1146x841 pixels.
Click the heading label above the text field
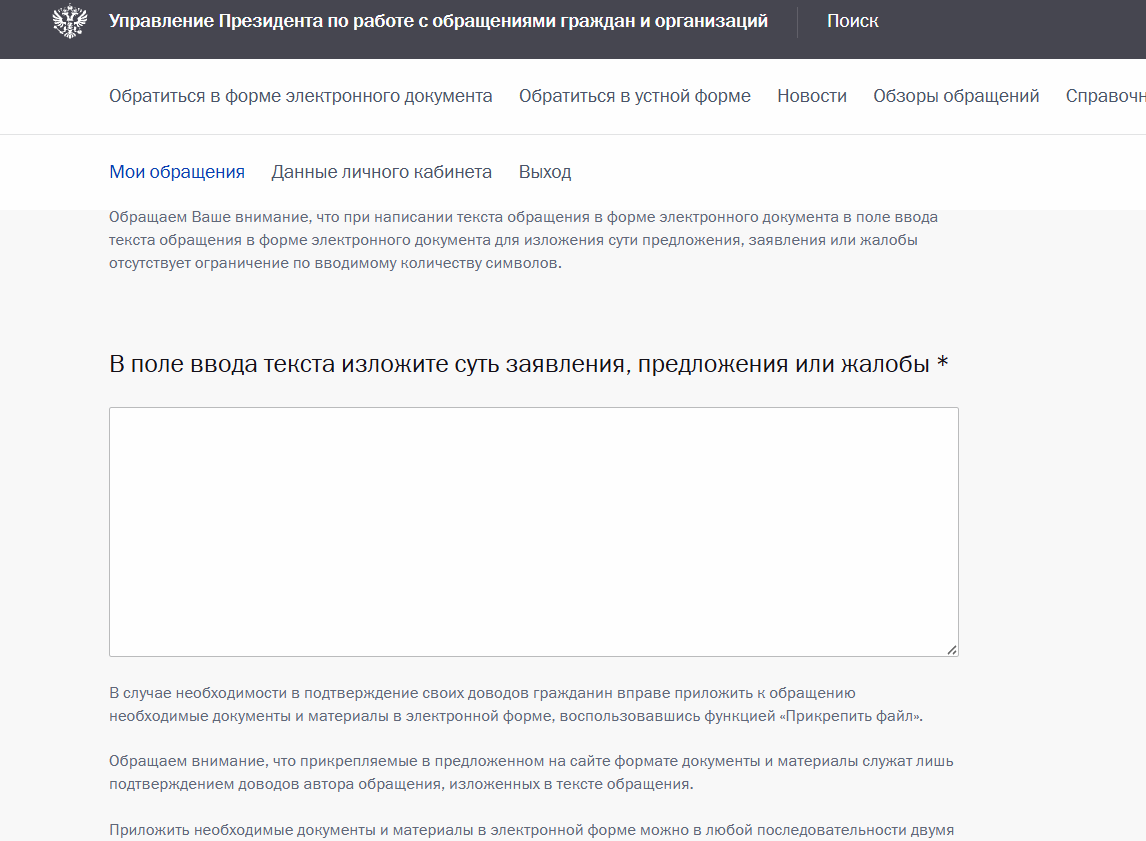[x=520, y=364]
